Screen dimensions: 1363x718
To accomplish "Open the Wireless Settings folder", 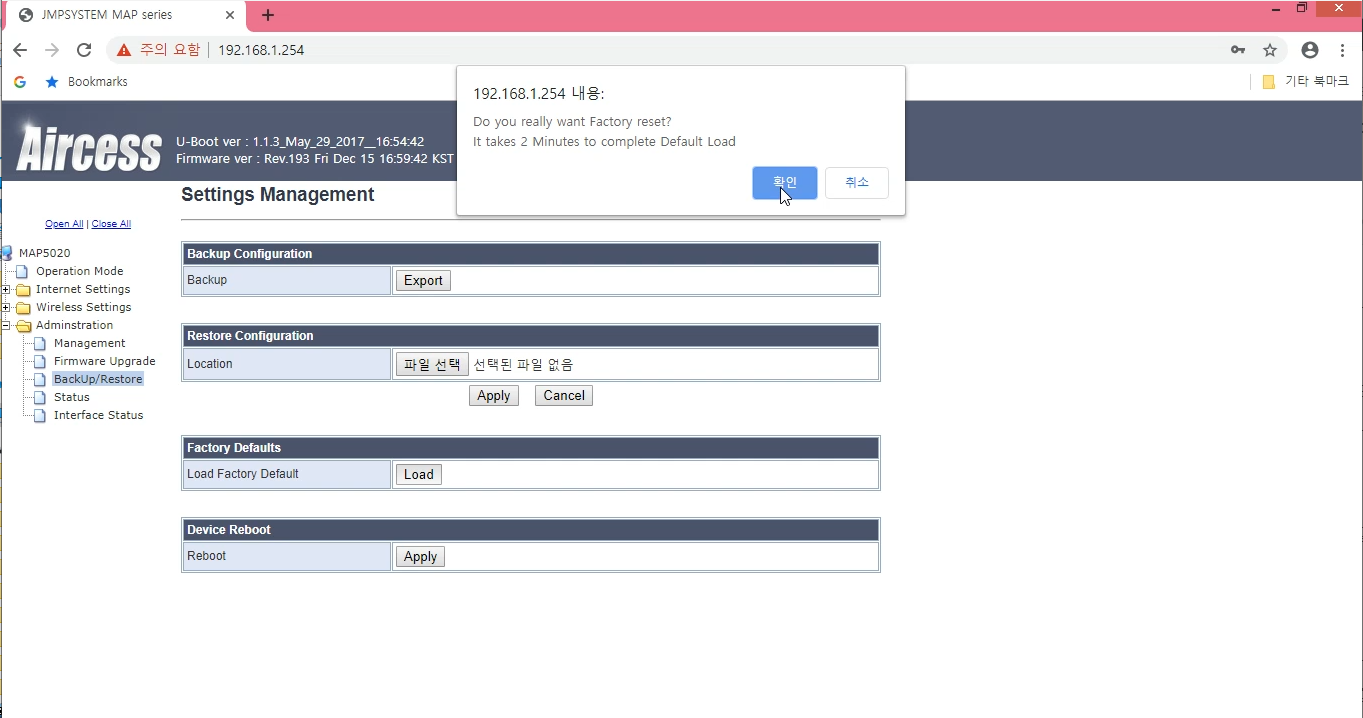I will point(84,307).
